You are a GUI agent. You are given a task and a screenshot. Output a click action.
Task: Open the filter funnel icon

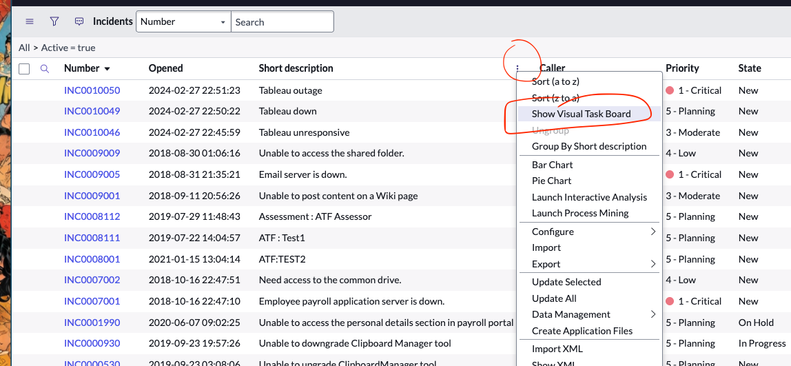(x=54, y=22)
